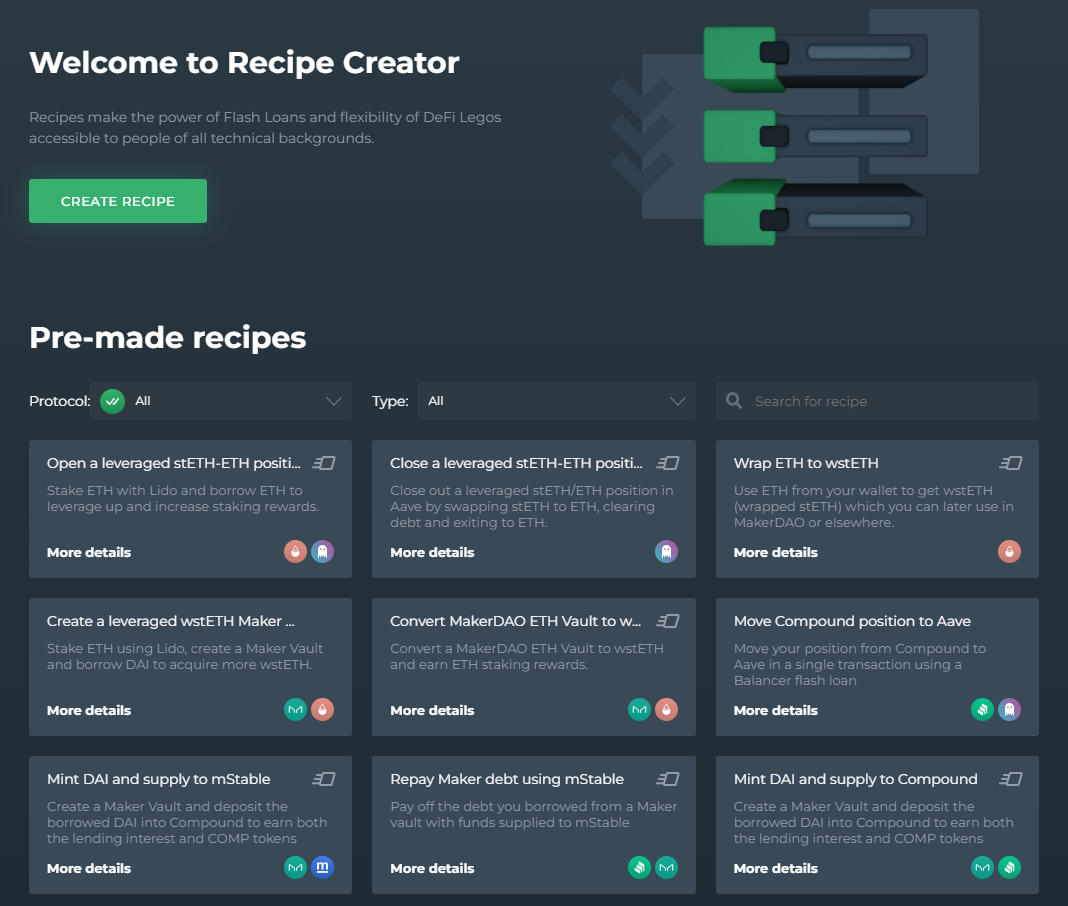Click recipe icon on Wrap ETH to wstETH card
This screenshot has width=1068, height=906.
(x=1010, y=463)
